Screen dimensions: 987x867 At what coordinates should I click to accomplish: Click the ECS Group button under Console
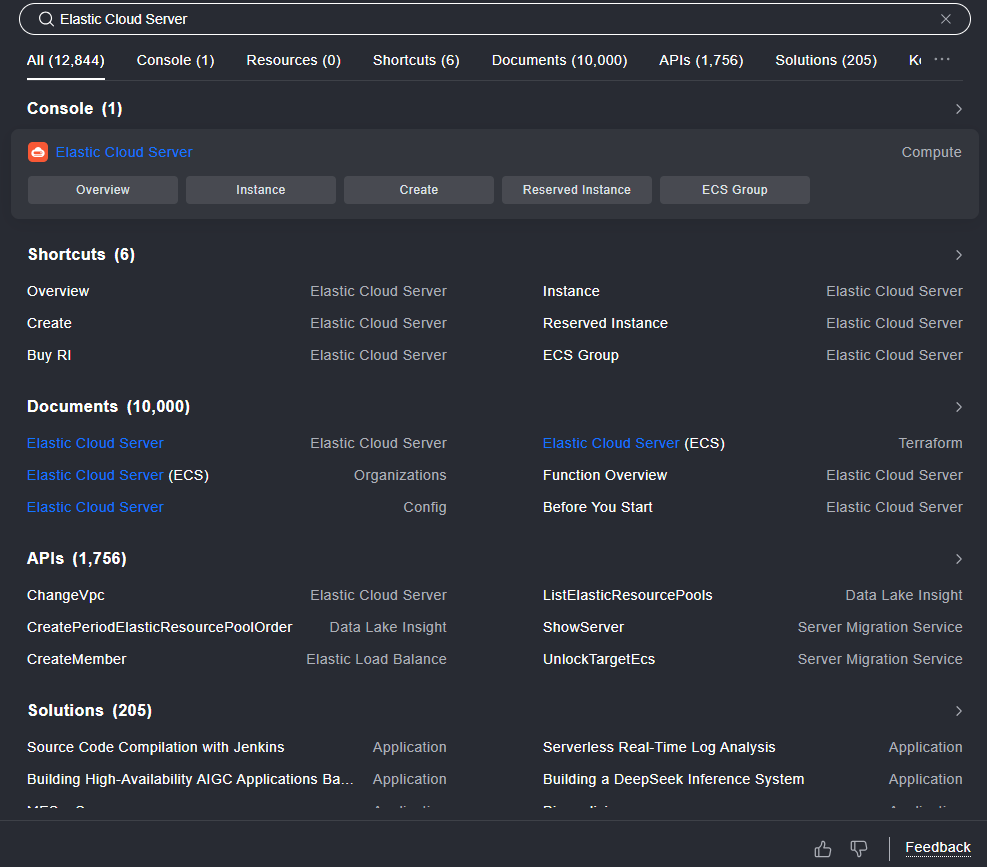coord(735,190)
